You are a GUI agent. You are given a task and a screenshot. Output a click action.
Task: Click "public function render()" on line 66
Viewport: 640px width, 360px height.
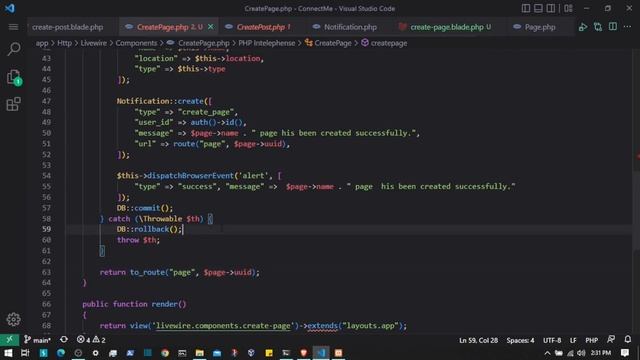134,304
